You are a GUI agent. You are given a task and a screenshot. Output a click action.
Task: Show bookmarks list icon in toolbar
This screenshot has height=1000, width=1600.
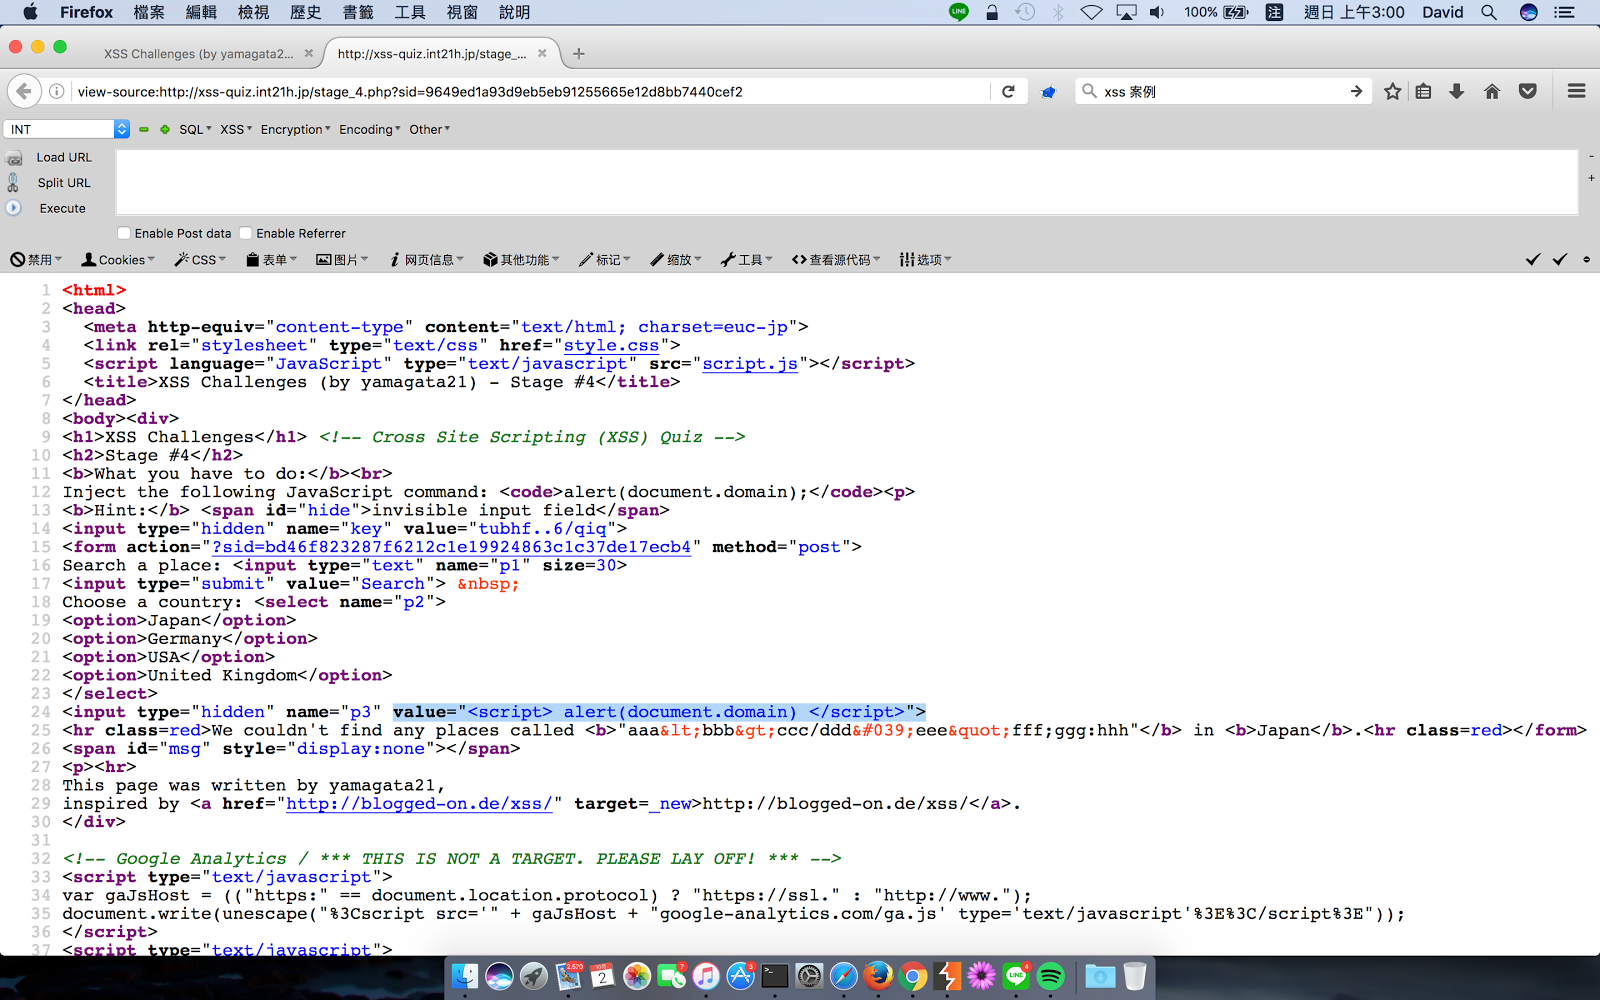(1424, 91)
